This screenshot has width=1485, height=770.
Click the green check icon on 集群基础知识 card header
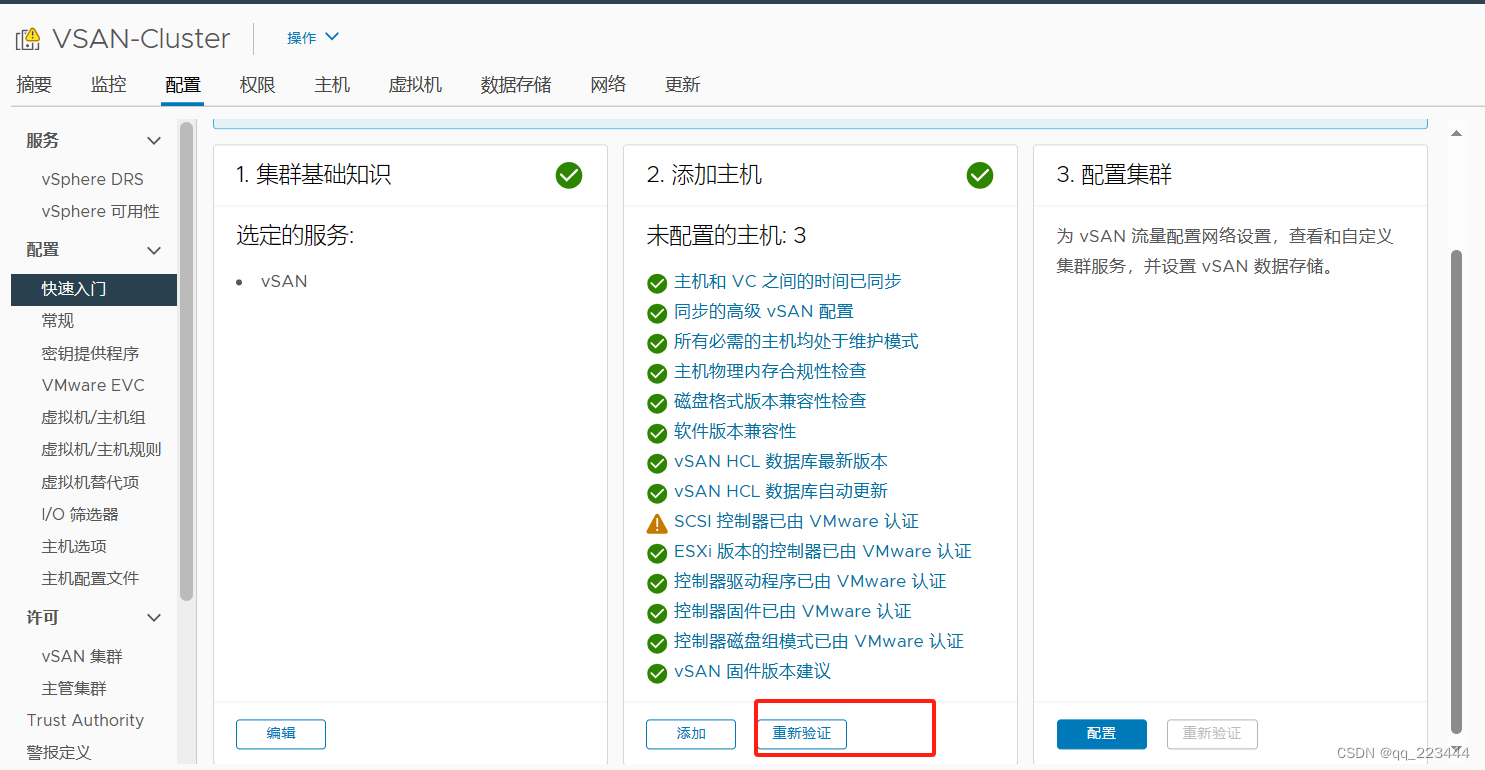(568, 175)
